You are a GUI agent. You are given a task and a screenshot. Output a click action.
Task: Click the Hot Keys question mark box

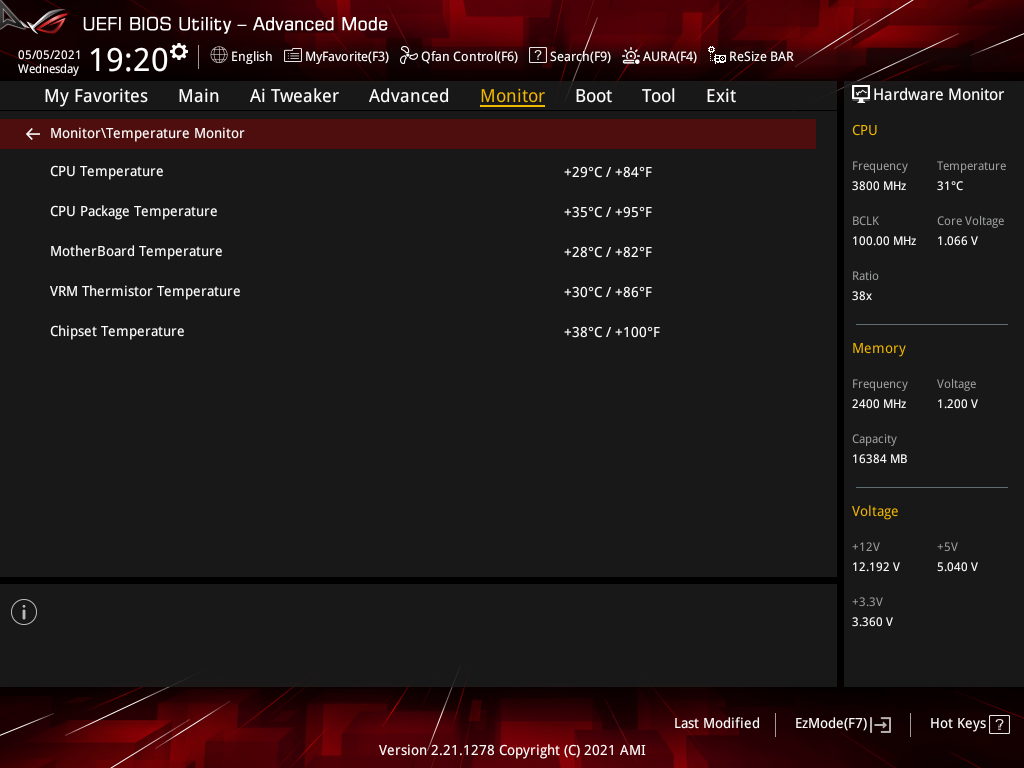pos(999,724)
